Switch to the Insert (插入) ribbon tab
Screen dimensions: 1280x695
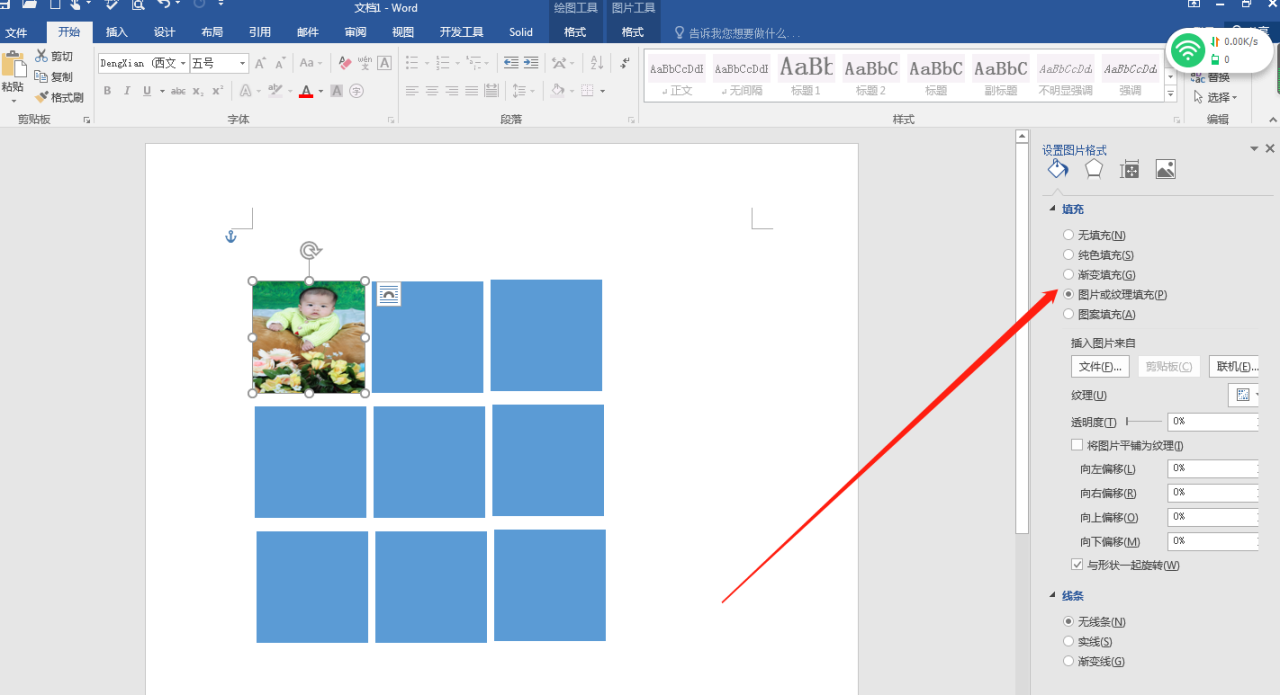[117, 32]
